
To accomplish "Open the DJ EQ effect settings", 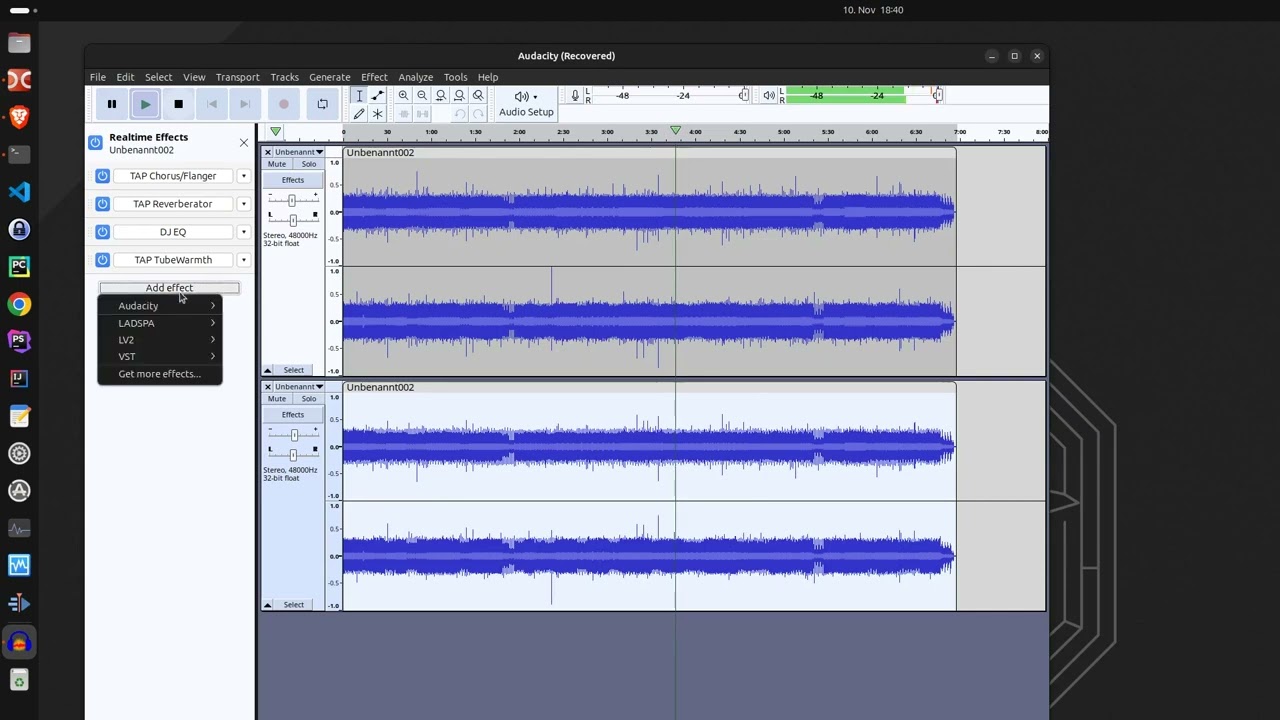I will 173,232.
